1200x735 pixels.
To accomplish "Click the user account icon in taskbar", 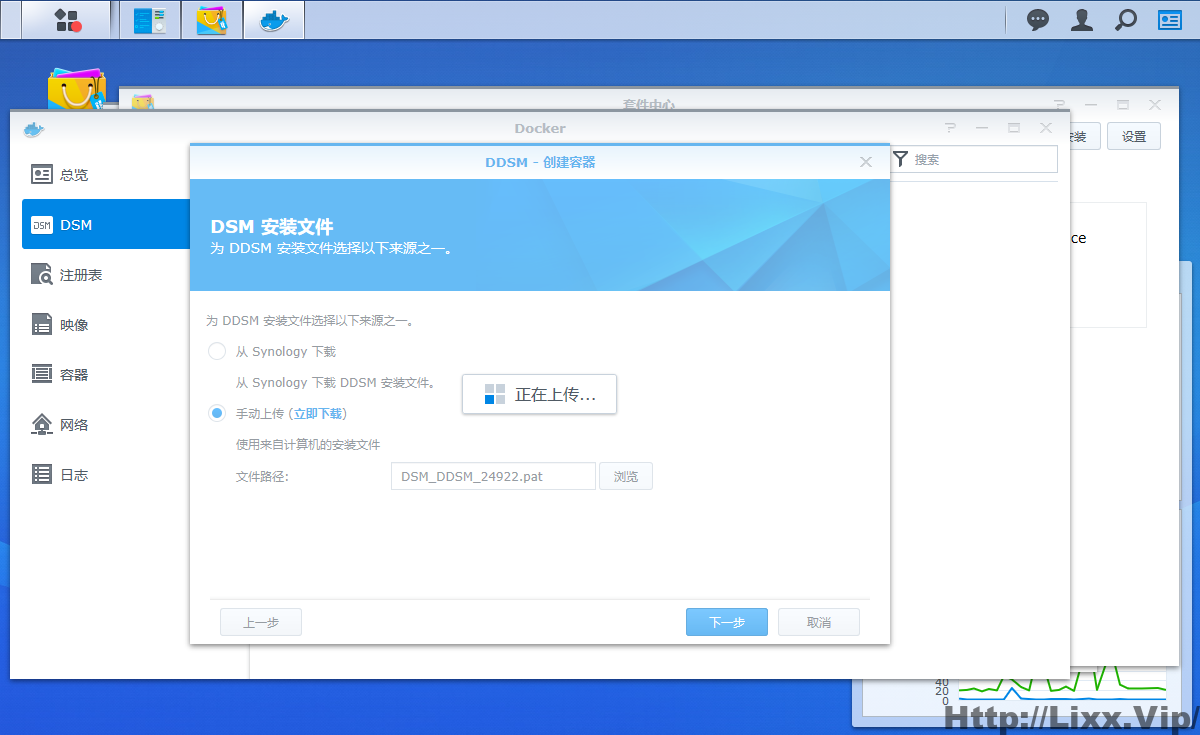I will 1081,19.
